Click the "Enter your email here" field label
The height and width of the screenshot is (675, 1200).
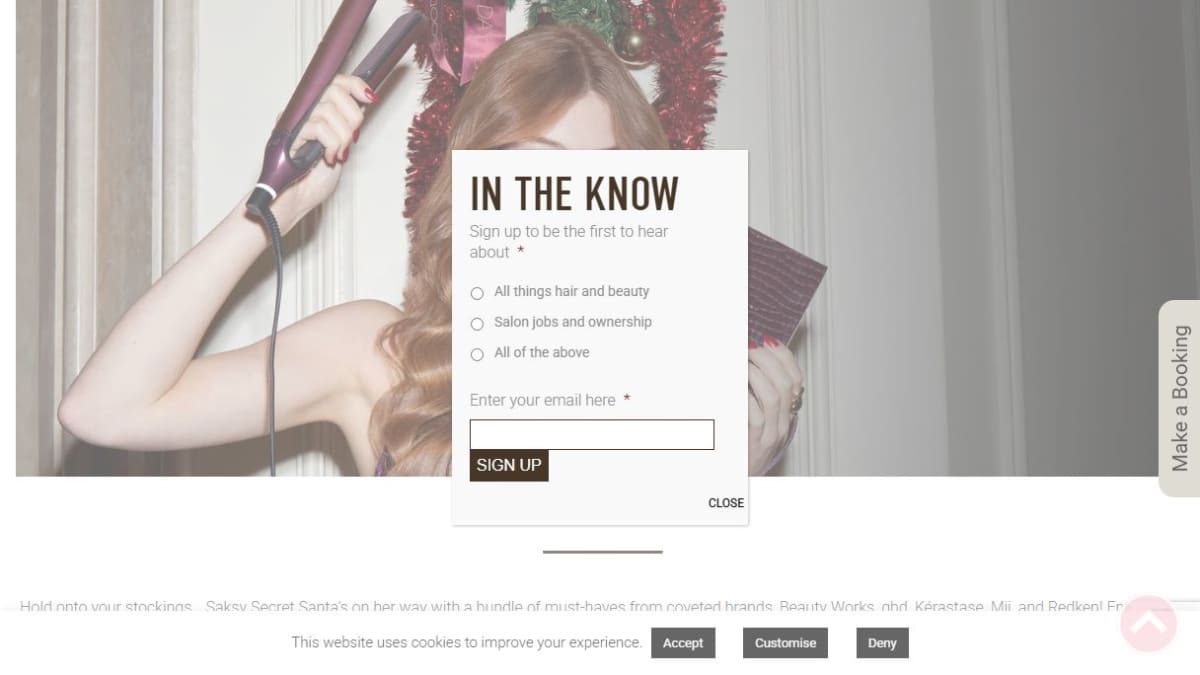pos(543,400)
